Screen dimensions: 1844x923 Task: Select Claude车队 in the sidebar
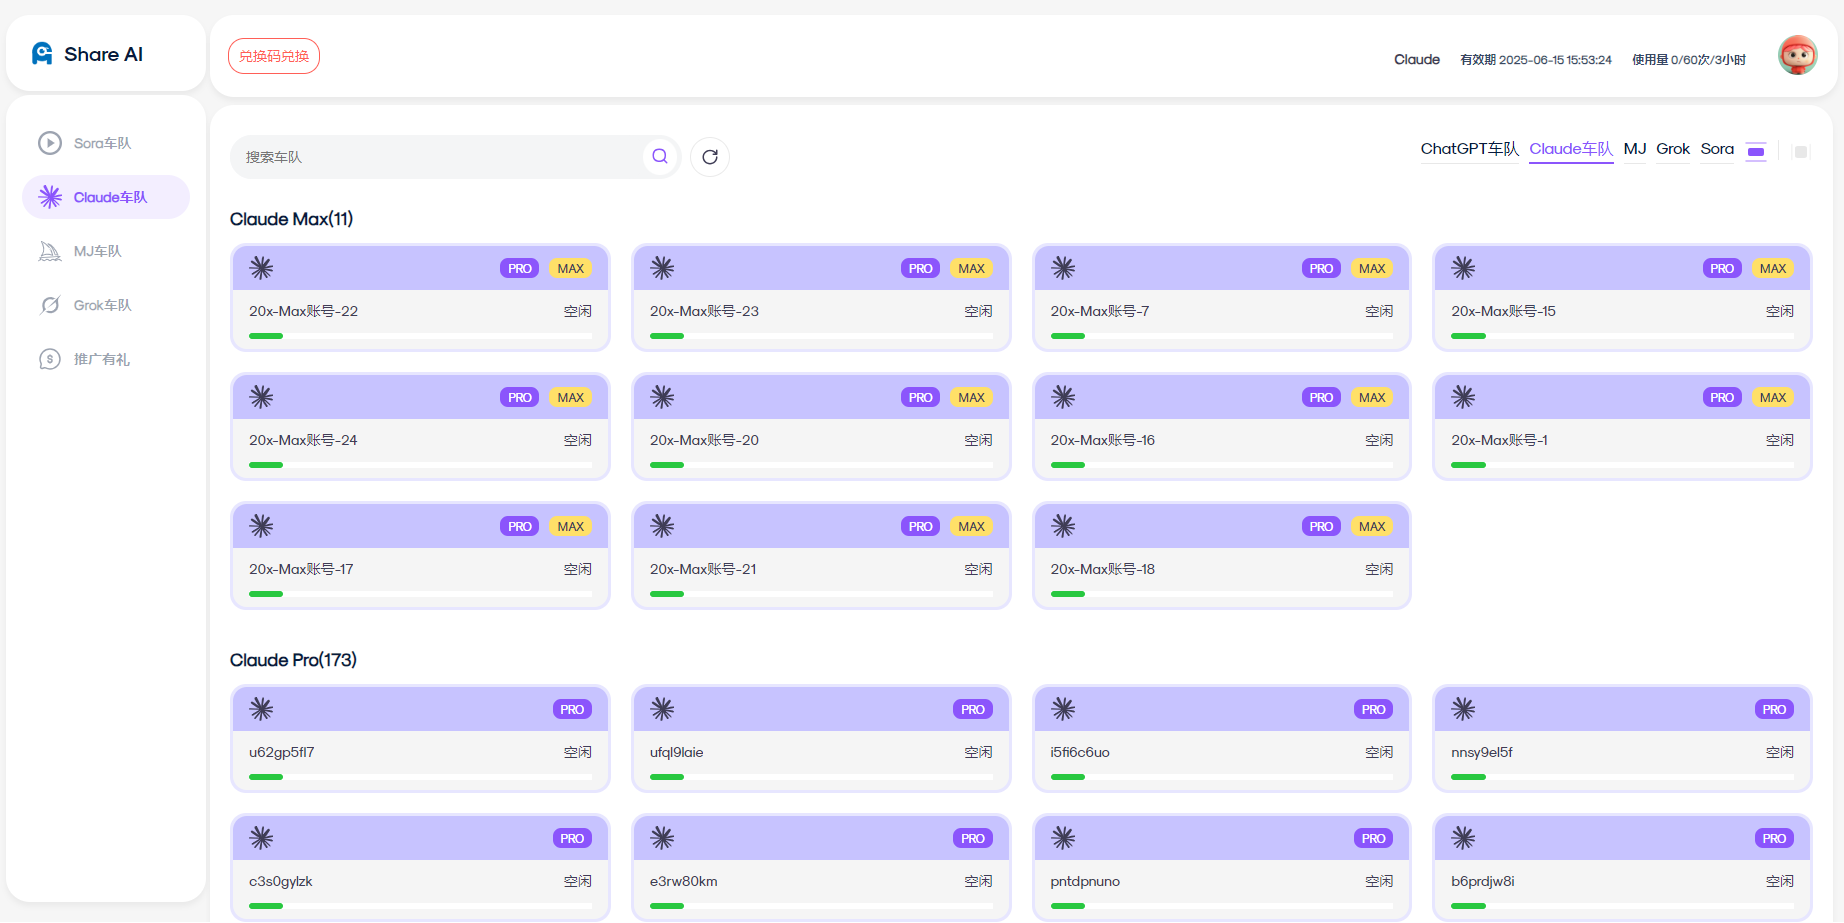click(x=106, y=197)
